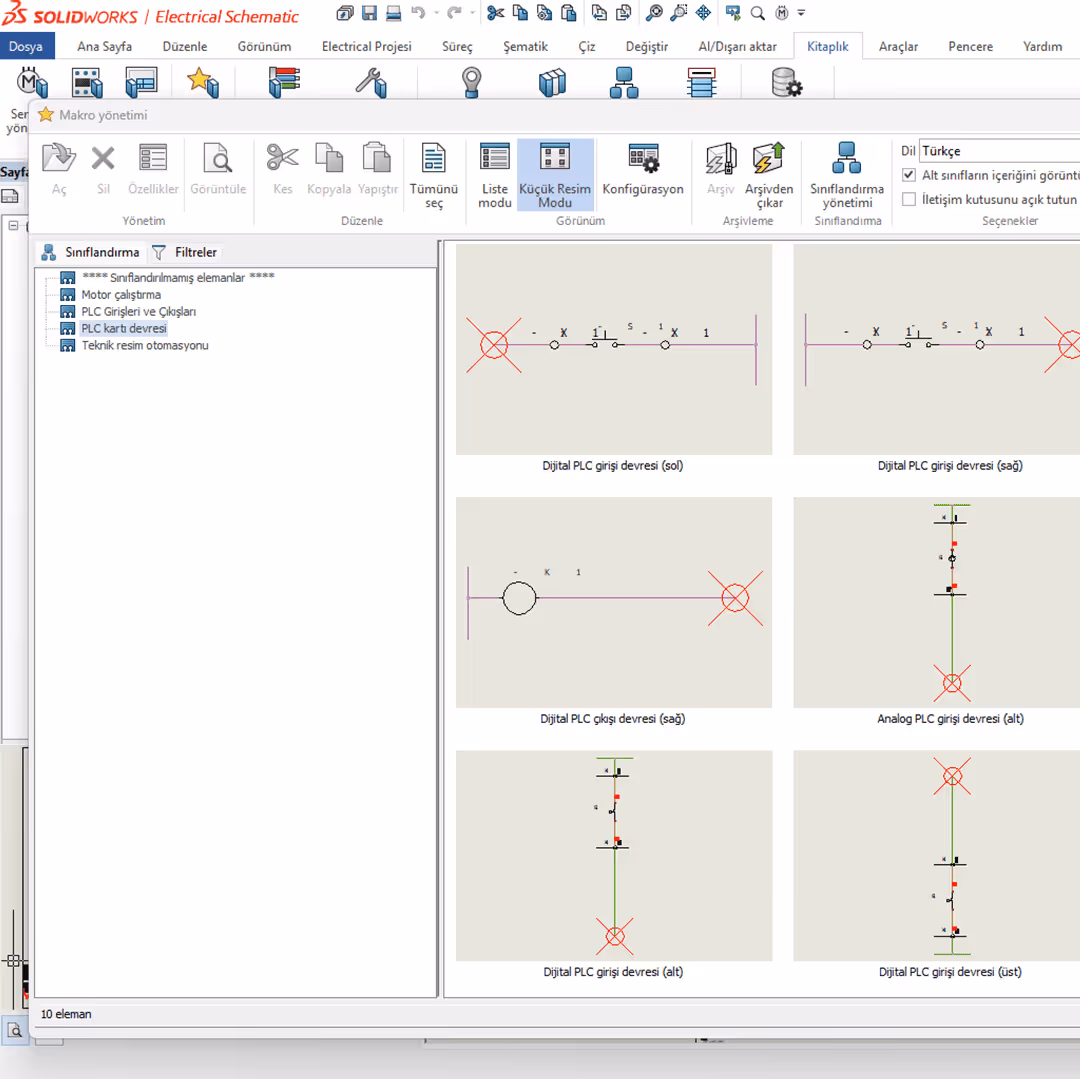Open the Redo history dropdown arrow

click(472, 12)
